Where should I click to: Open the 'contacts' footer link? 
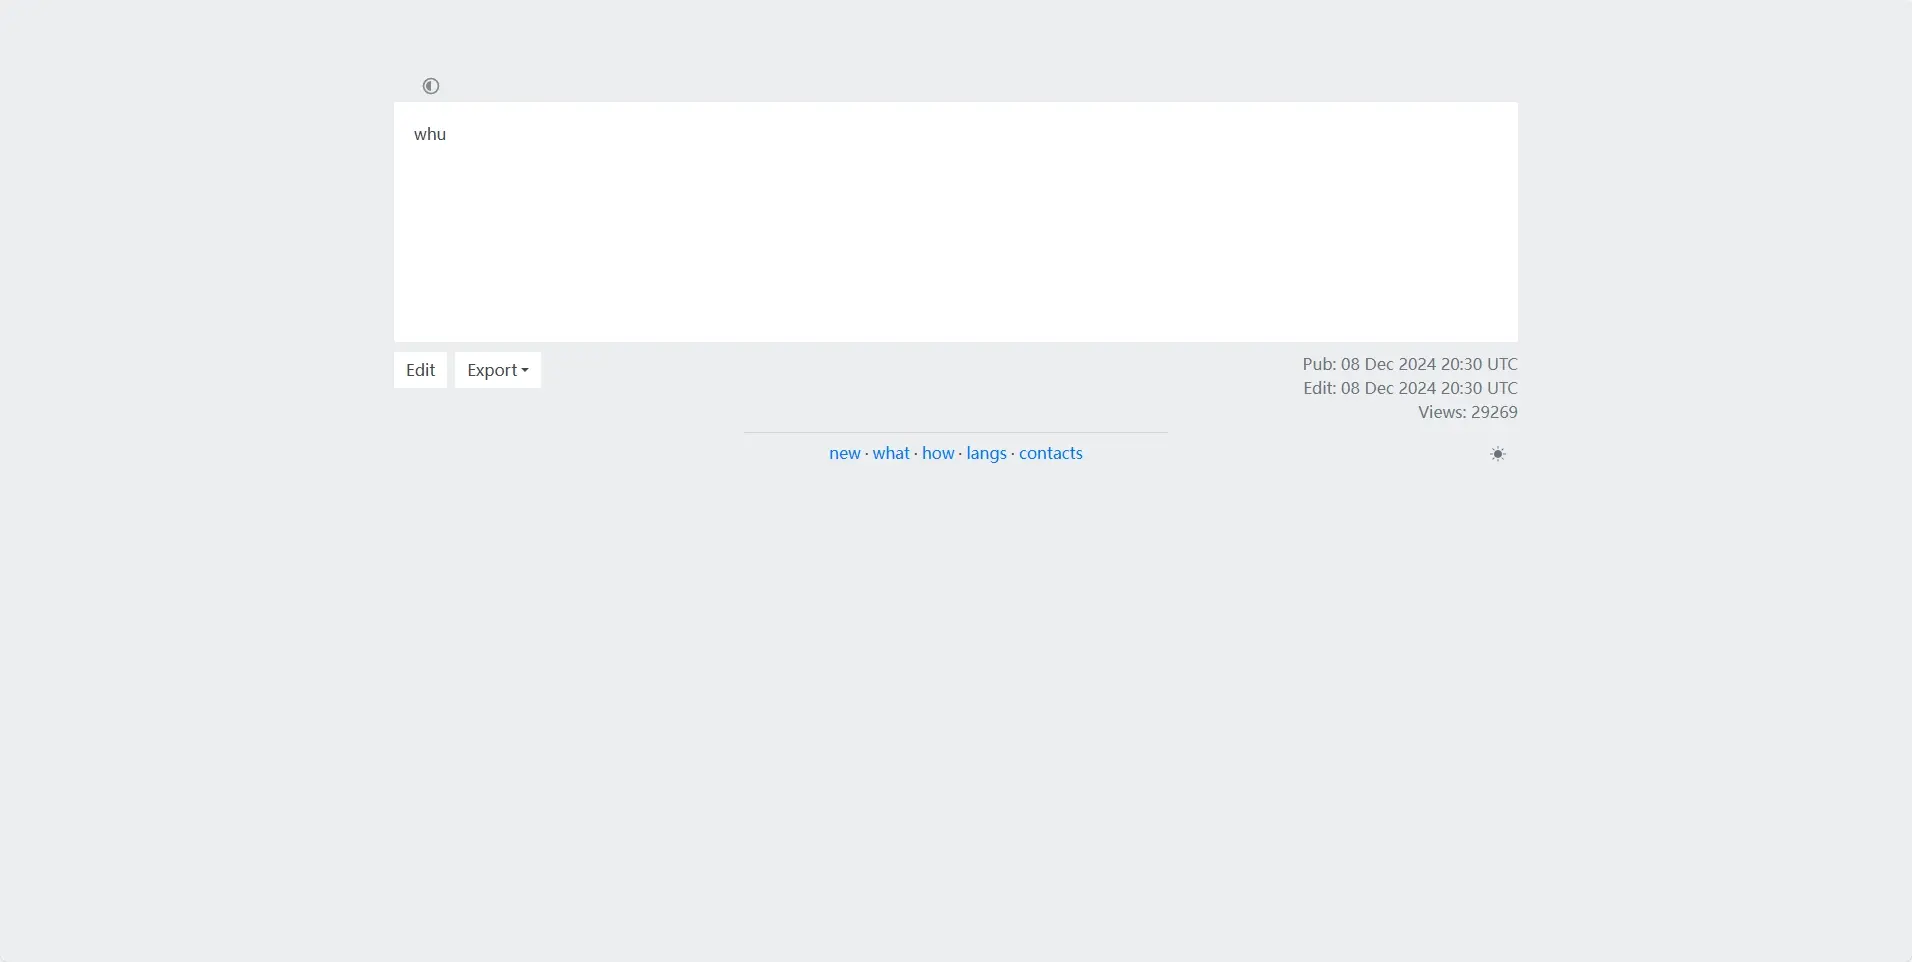click(1050, 453)
